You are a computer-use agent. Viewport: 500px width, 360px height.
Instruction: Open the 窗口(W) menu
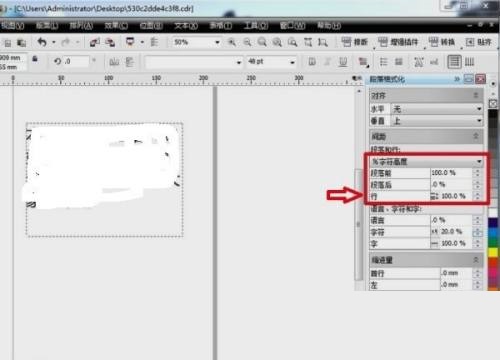point(292,26)
